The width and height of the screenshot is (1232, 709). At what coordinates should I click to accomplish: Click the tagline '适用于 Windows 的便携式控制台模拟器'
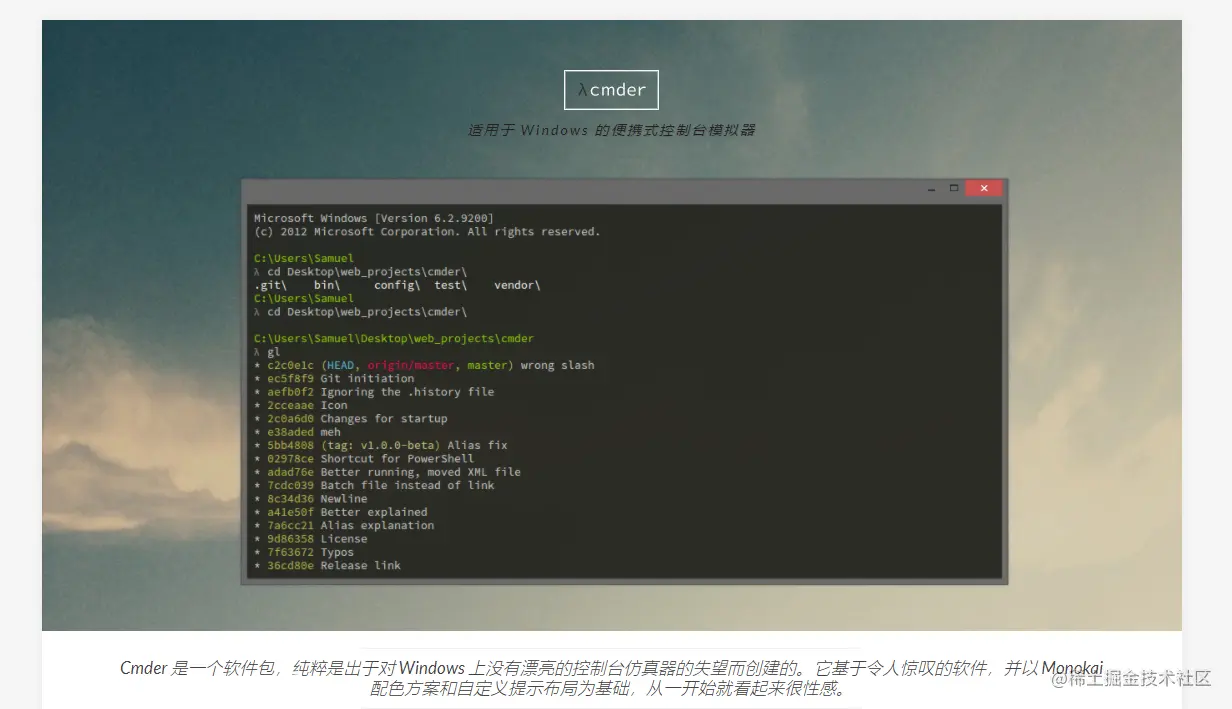611,130
